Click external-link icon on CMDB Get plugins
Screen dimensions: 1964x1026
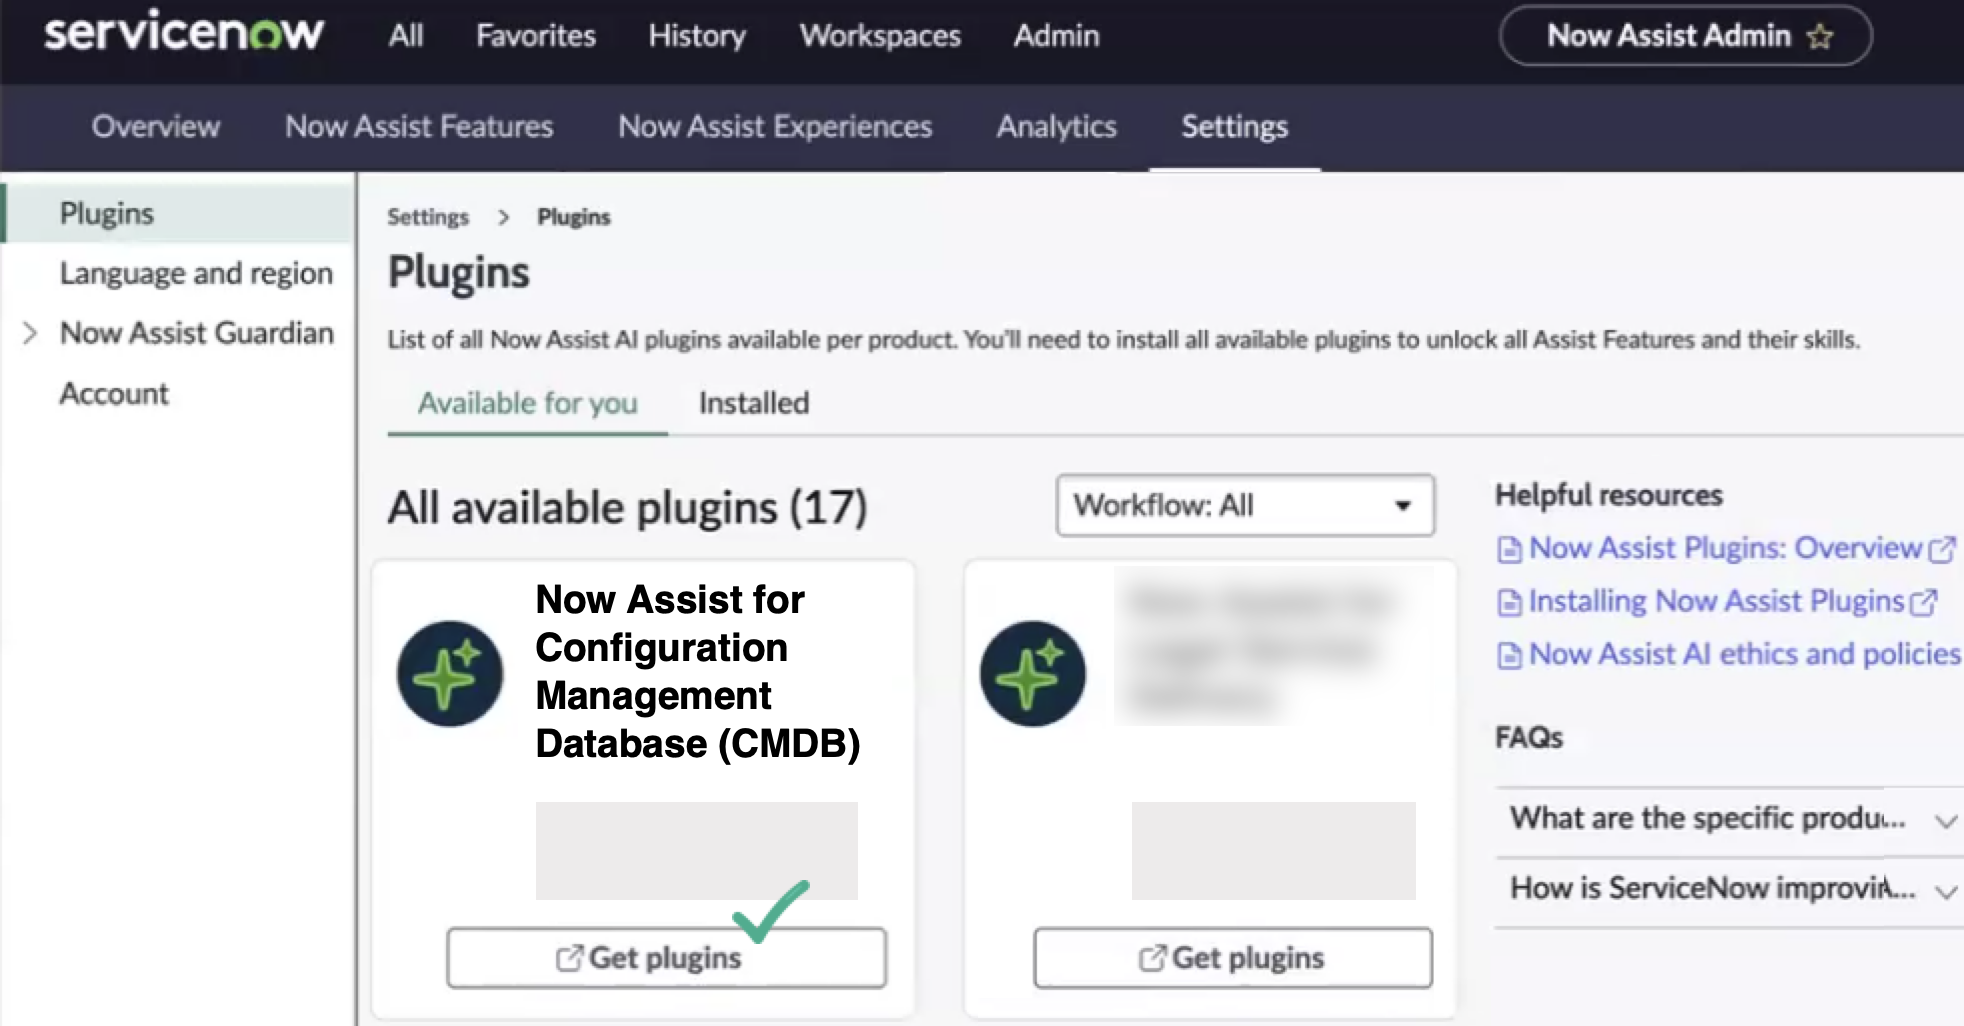[569, 958]
